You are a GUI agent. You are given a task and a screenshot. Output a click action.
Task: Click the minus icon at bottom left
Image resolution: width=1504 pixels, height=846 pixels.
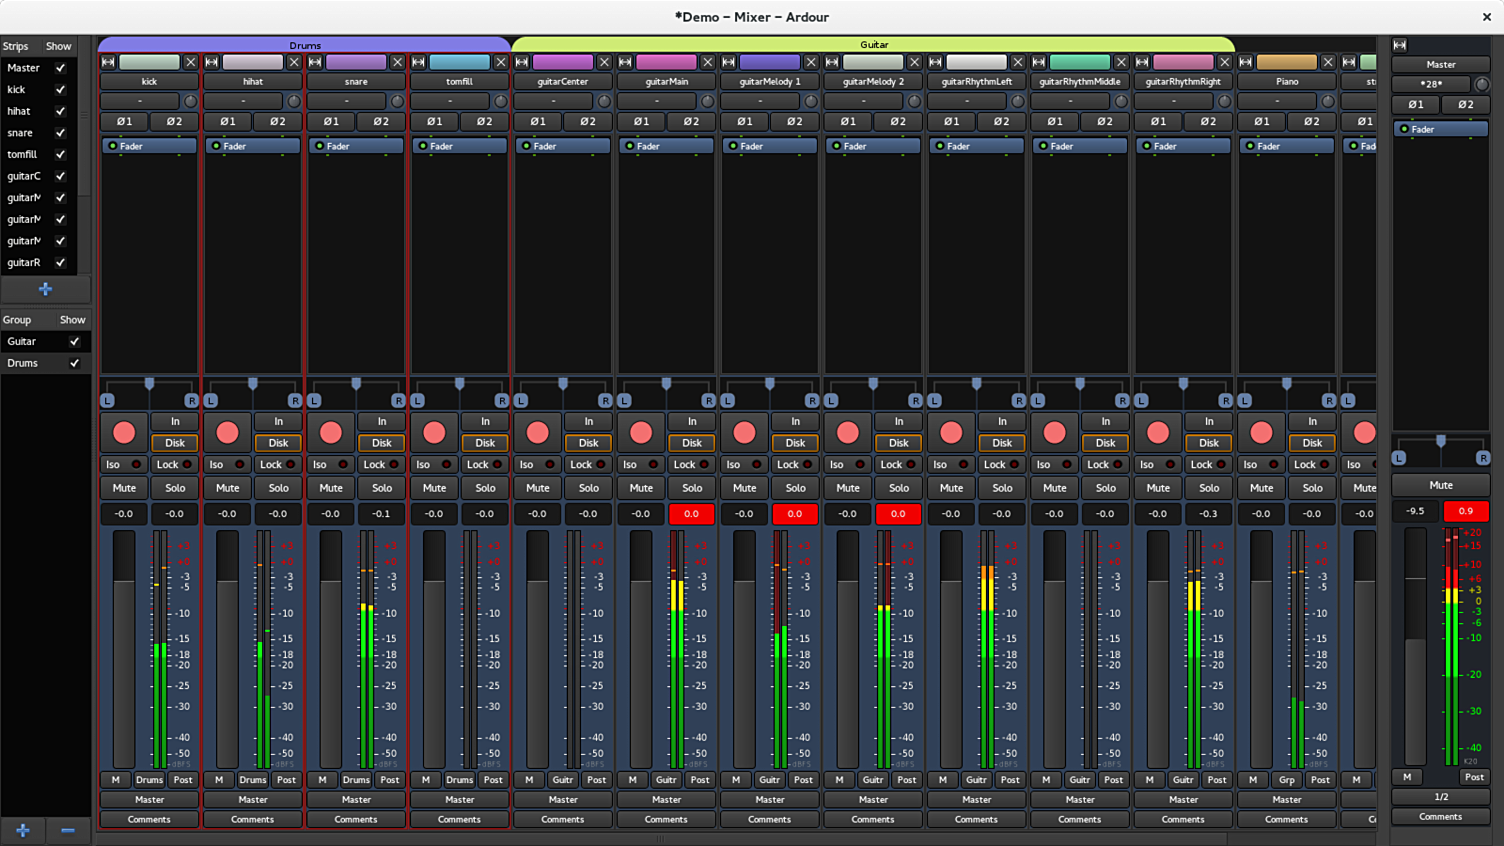pos(68,830)
